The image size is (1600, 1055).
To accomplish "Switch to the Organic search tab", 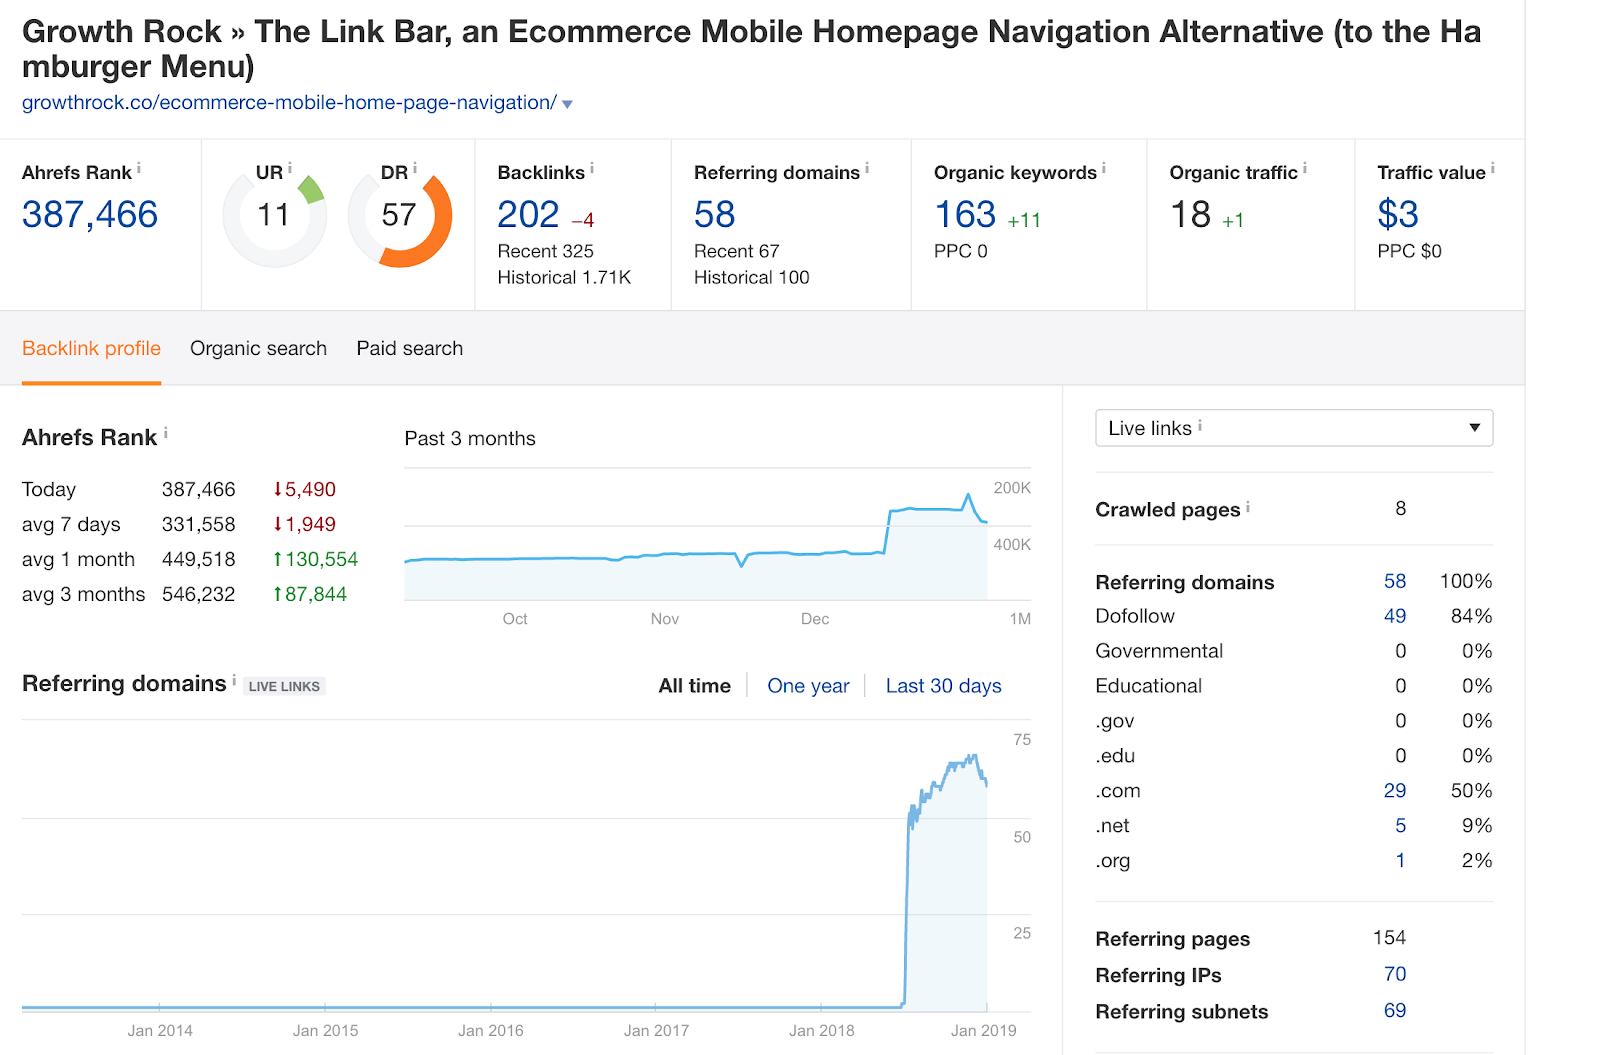I will [x=258, y=349].
